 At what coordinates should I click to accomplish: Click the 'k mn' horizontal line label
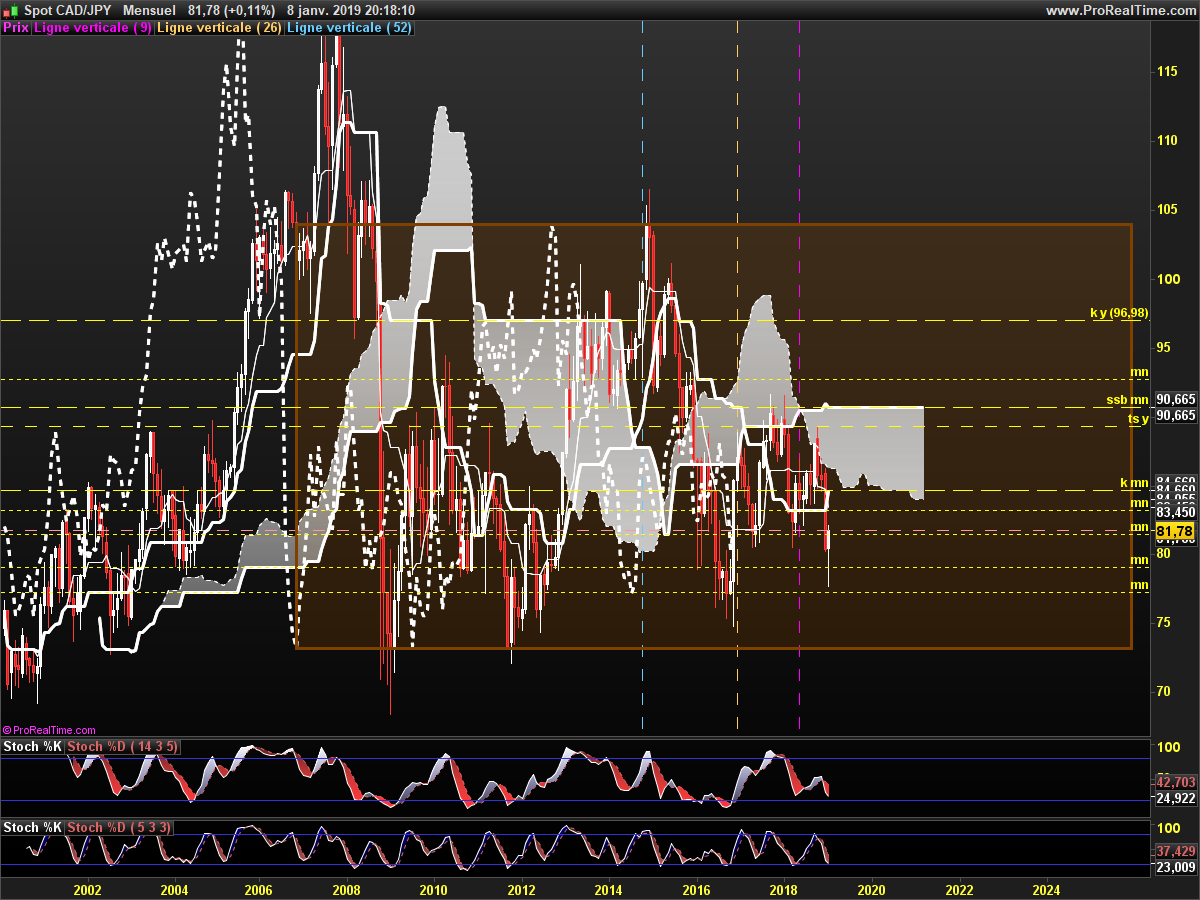click(x=1134, y=483)
